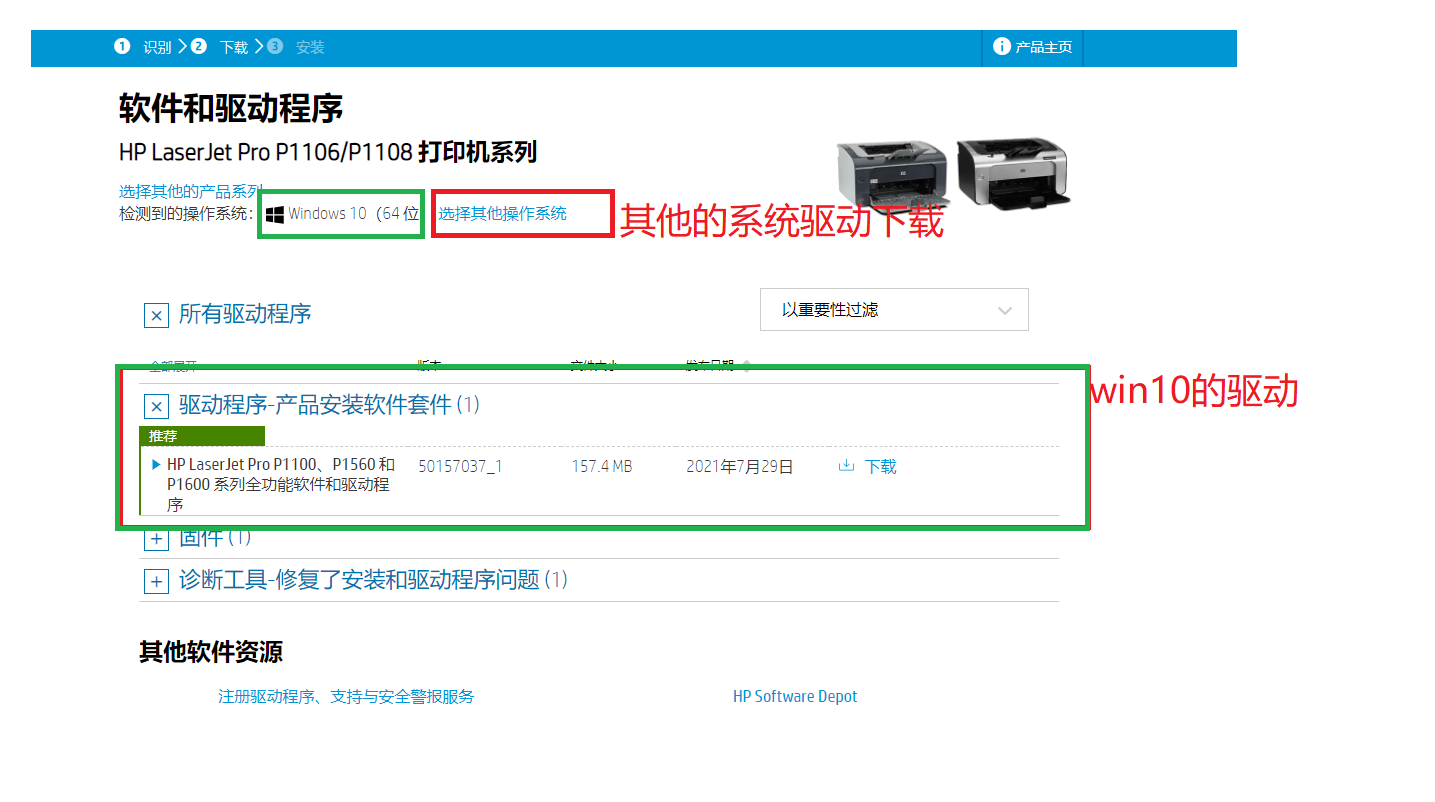Go to step 1 识别
1435x802 pixels.
pos(143,47)
